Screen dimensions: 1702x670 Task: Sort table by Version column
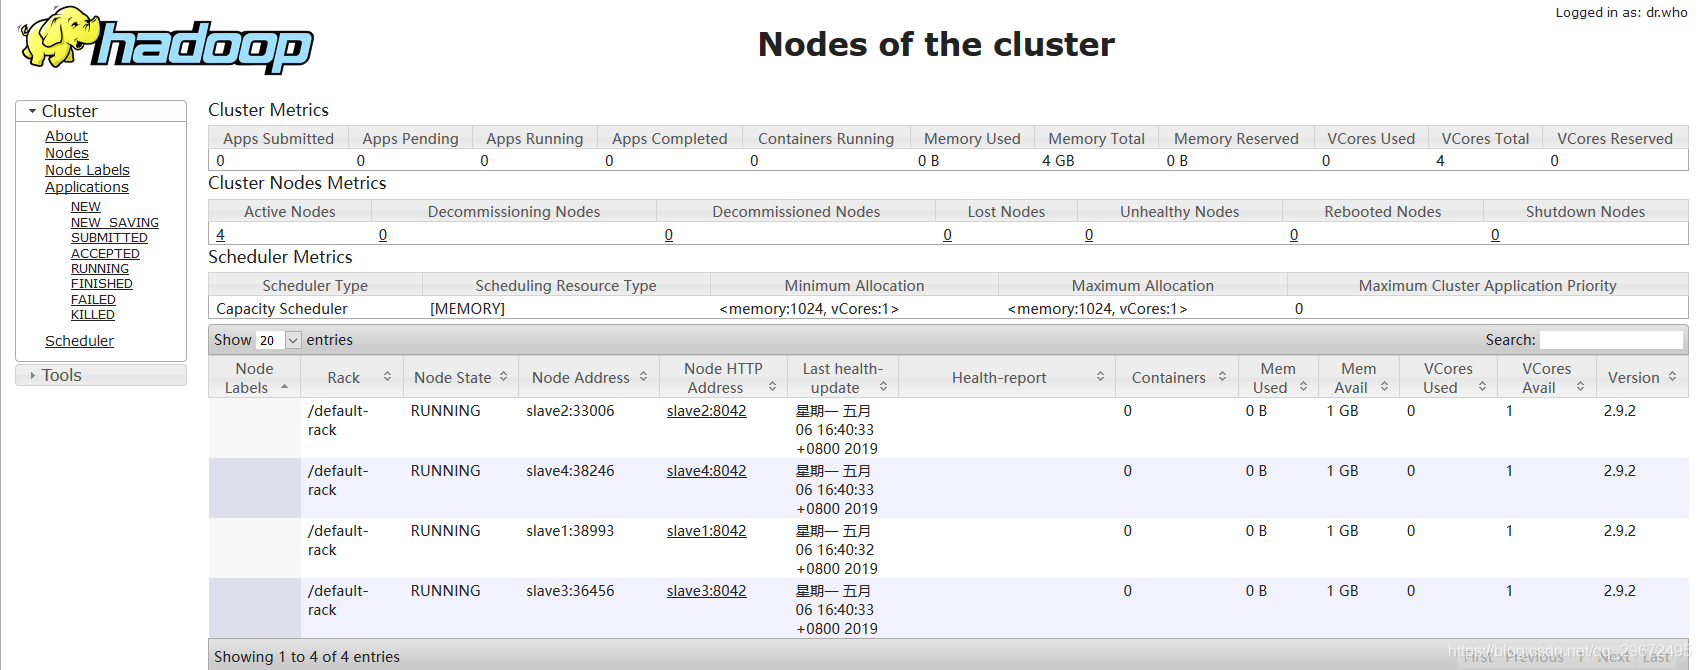[x=1642, y=378]
